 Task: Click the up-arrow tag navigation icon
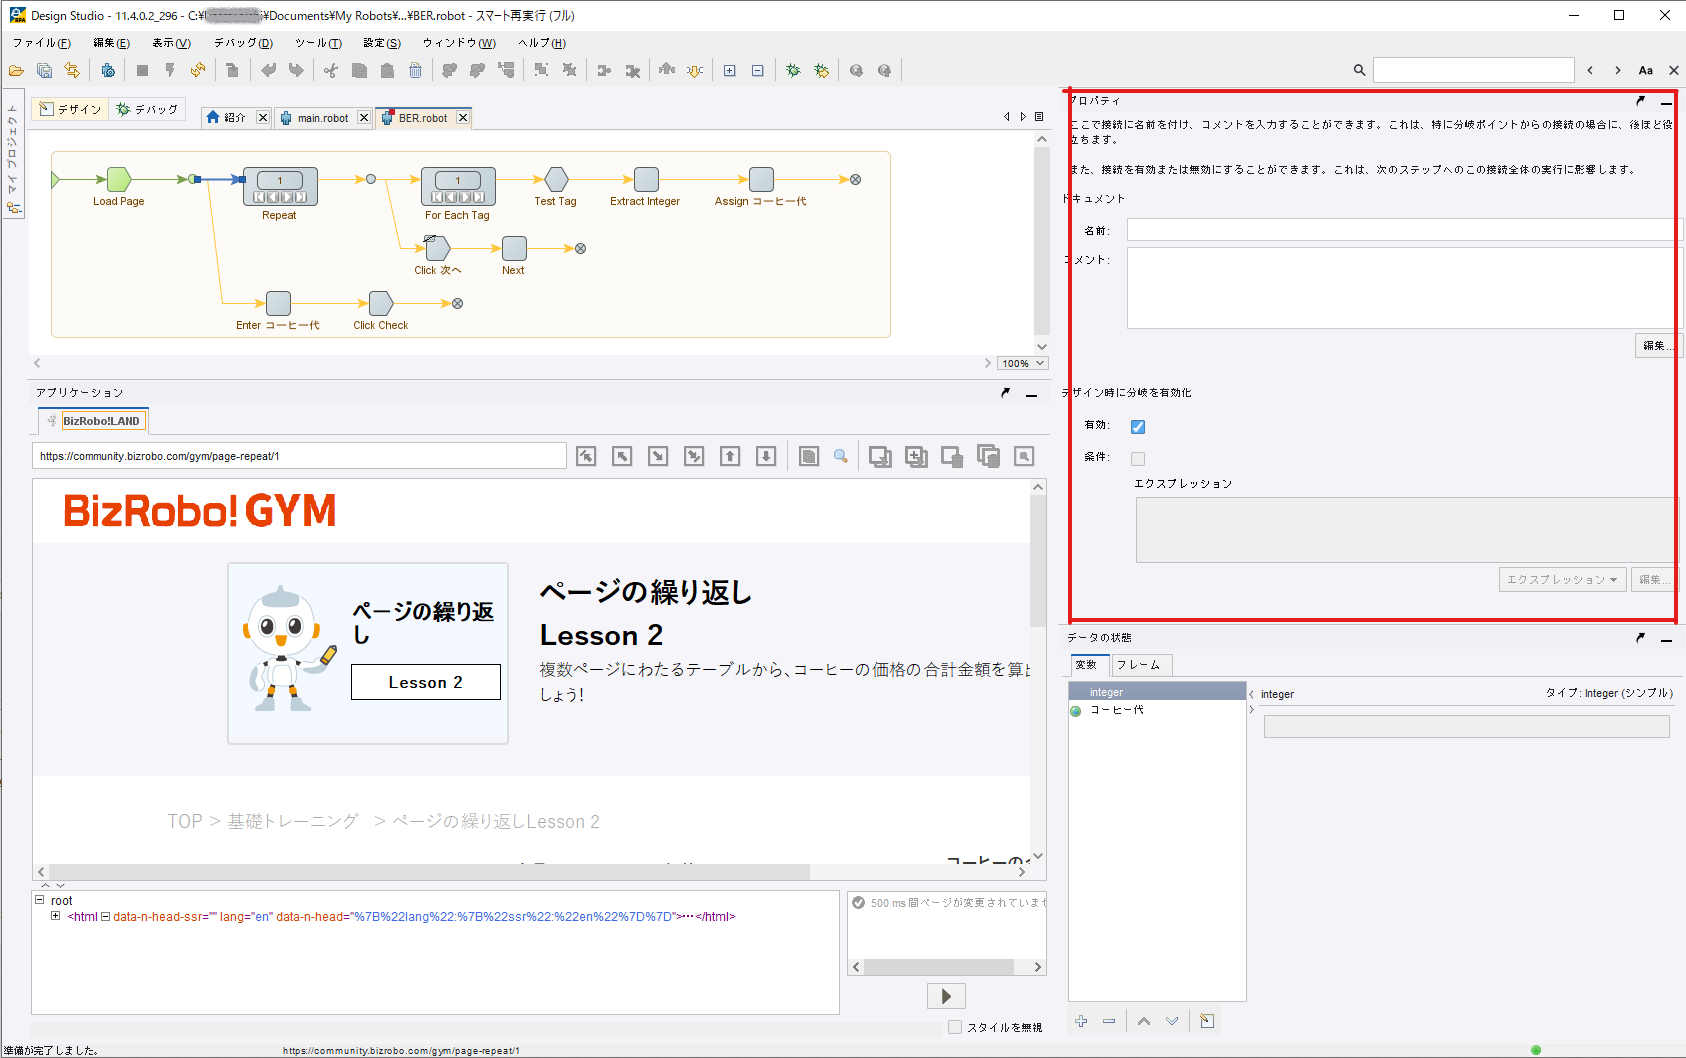tap(730, 456)
